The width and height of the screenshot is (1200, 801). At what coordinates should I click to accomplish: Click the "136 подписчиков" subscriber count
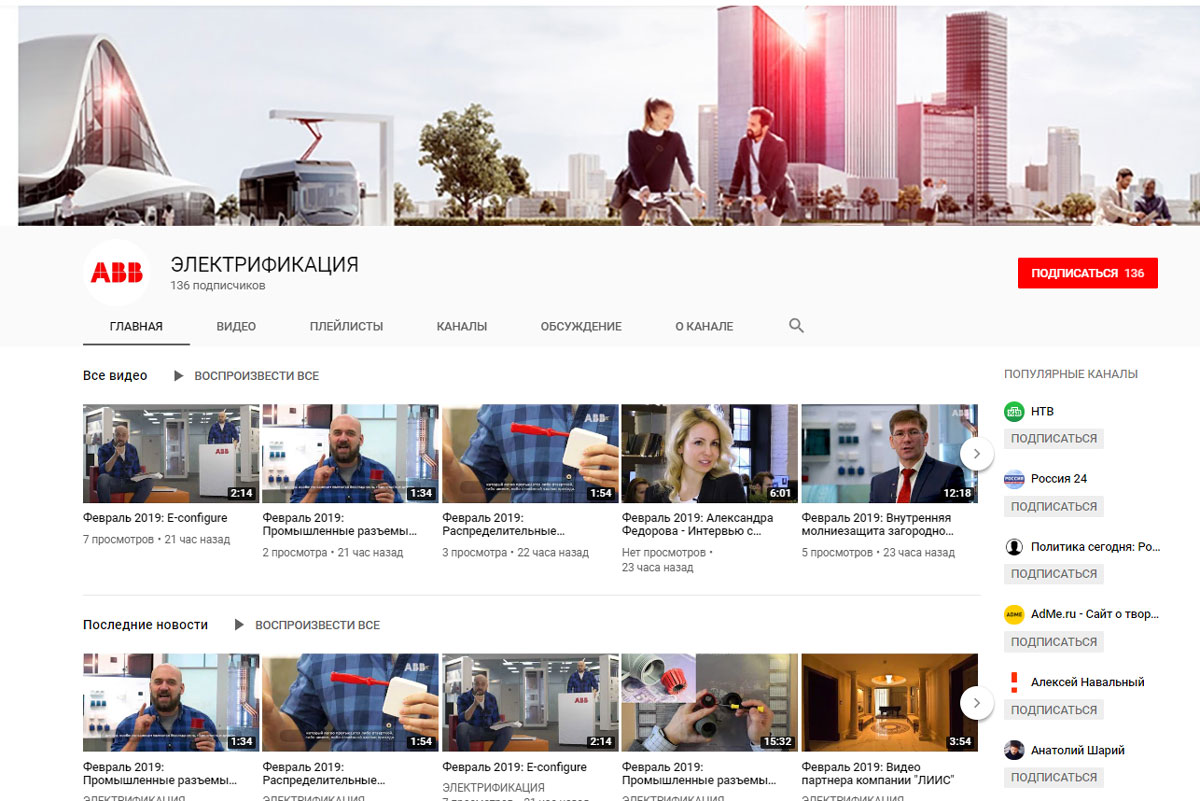(218, 286)
